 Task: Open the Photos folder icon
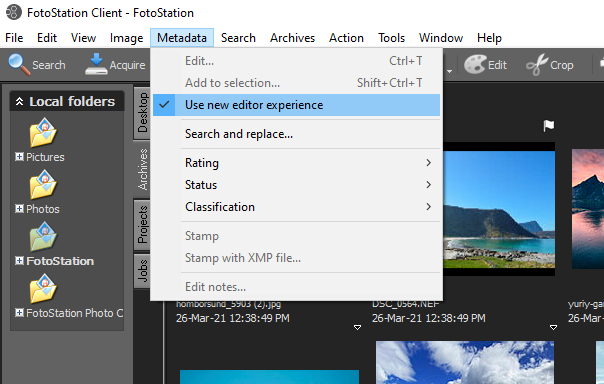[x=43, y=185]
